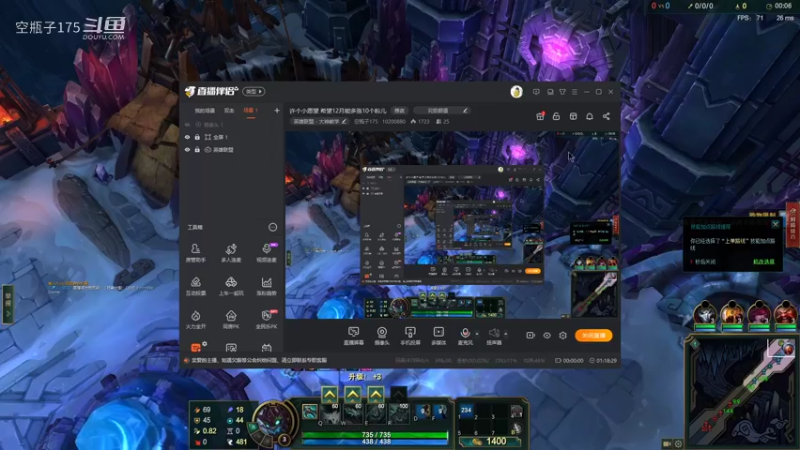Image resolution: width=800 pixels, height=450 pixels.
Task: Click the gift box icon with red badge
Action: pos(540,116)
